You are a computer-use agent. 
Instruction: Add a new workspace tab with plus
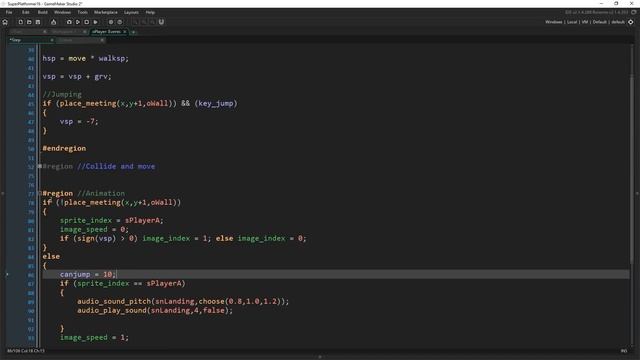coord(133,32)
